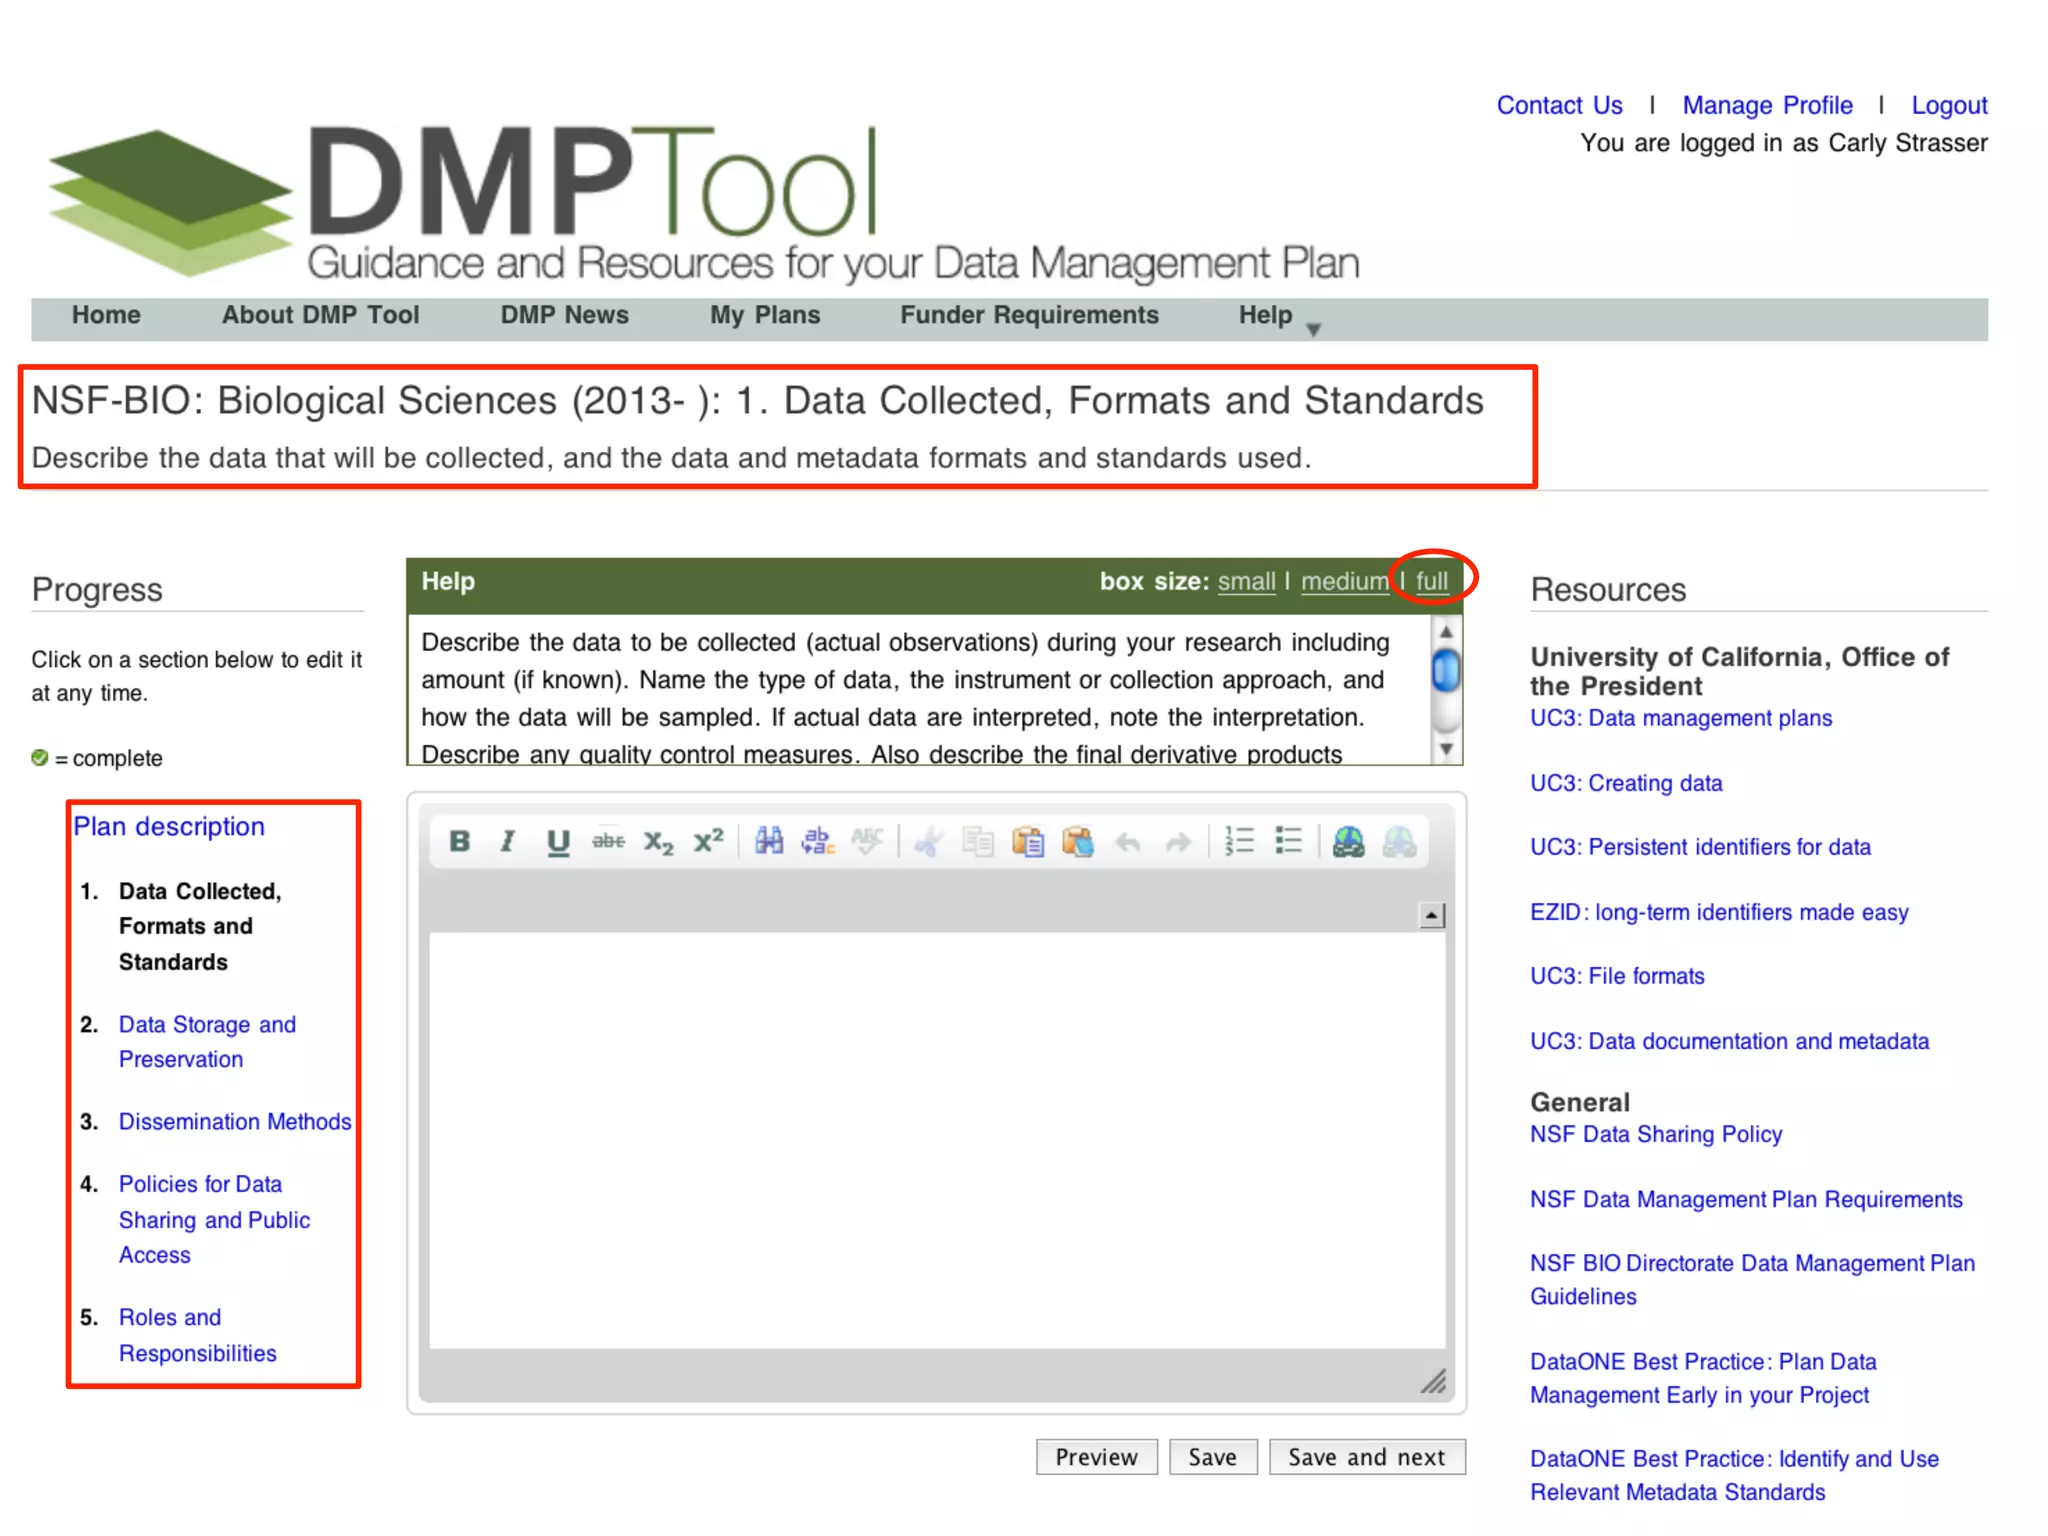Toggle underline formatting in the editor

click(557, 842)
